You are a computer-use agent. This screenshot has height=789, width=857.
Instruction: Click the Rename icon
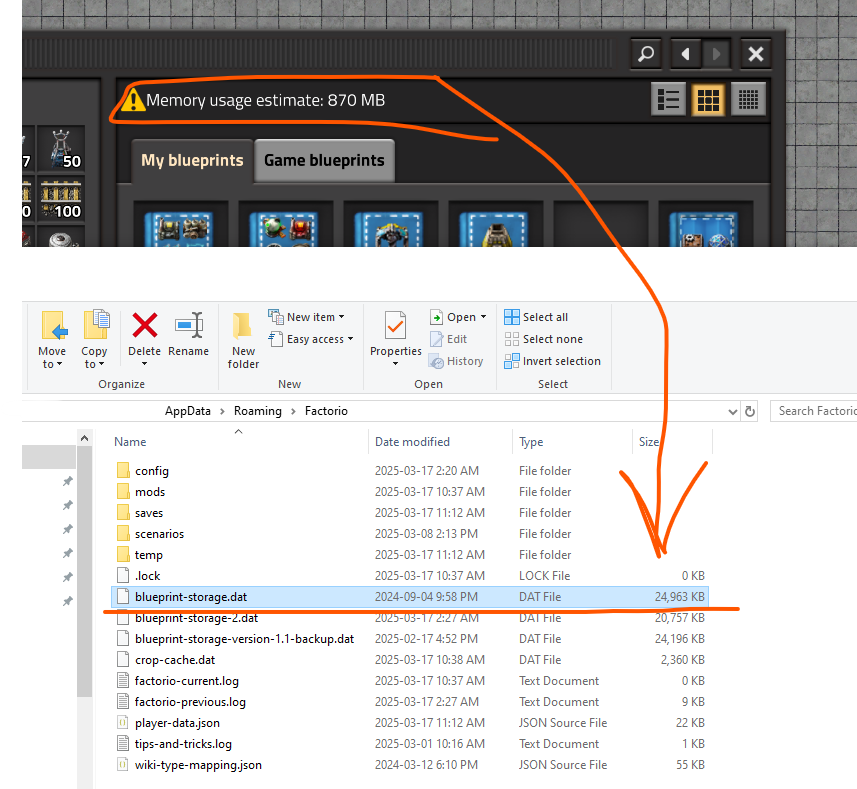[x=189, y=326]
